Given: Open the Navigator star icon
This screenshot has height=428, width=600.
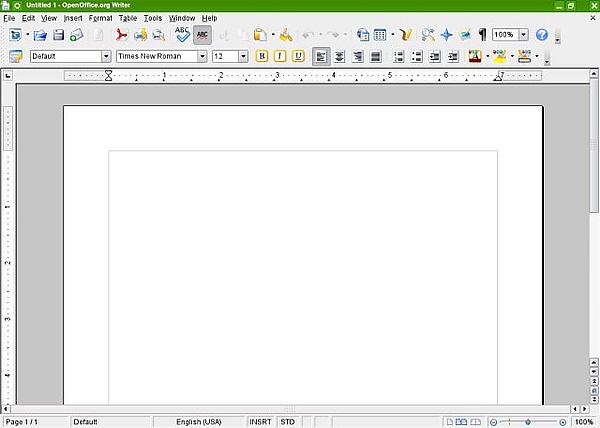Looking at the screenshot, I should [x=446, y=35].
